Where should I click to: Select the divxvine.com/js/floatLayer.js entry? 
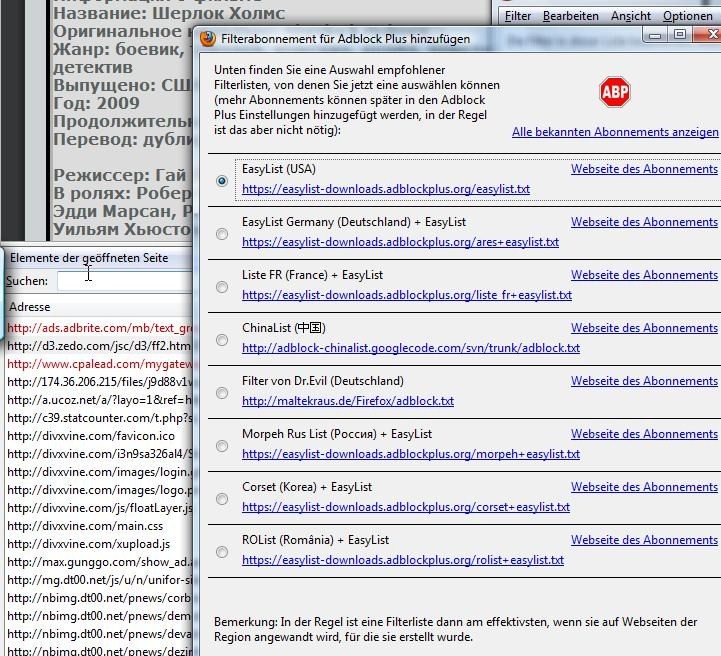point(99,508)
